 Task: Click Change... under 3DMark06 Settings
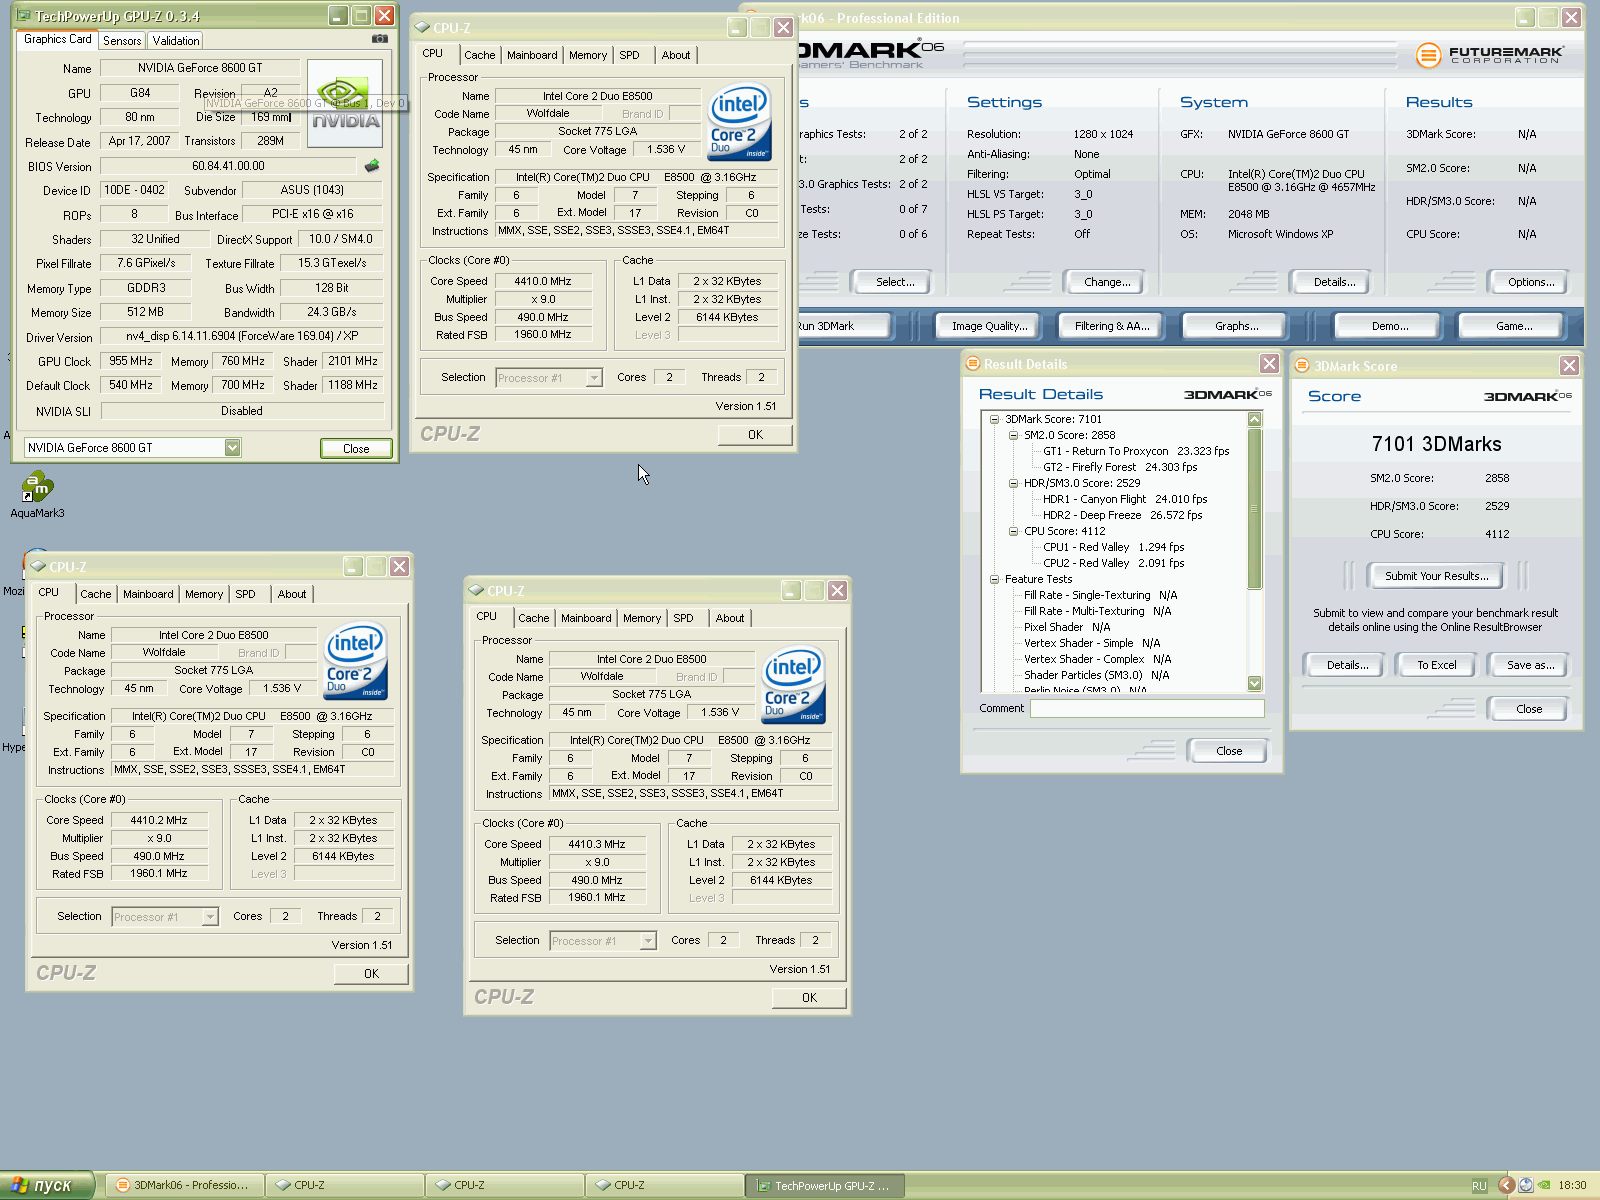[1107, 282]
